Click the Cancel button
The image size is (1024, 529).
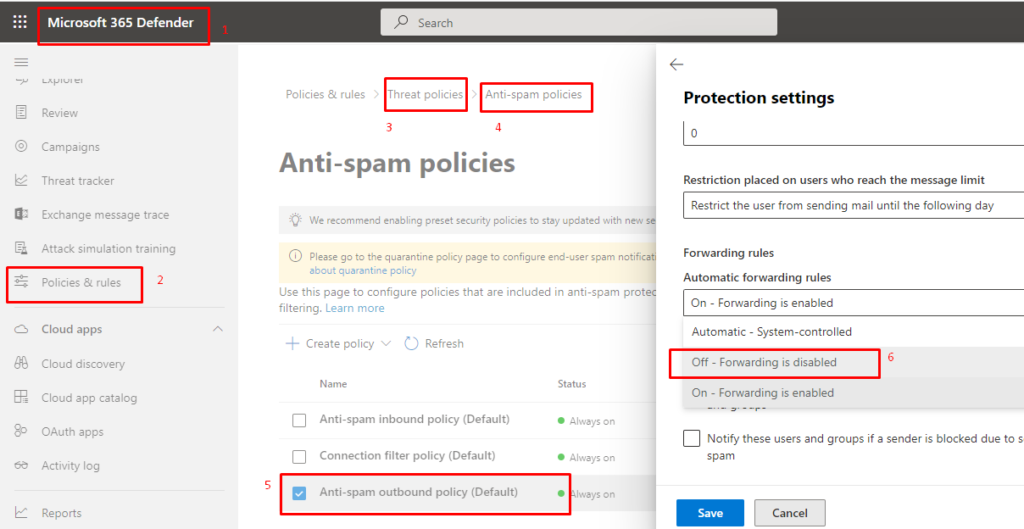click(x=790, y=513)
